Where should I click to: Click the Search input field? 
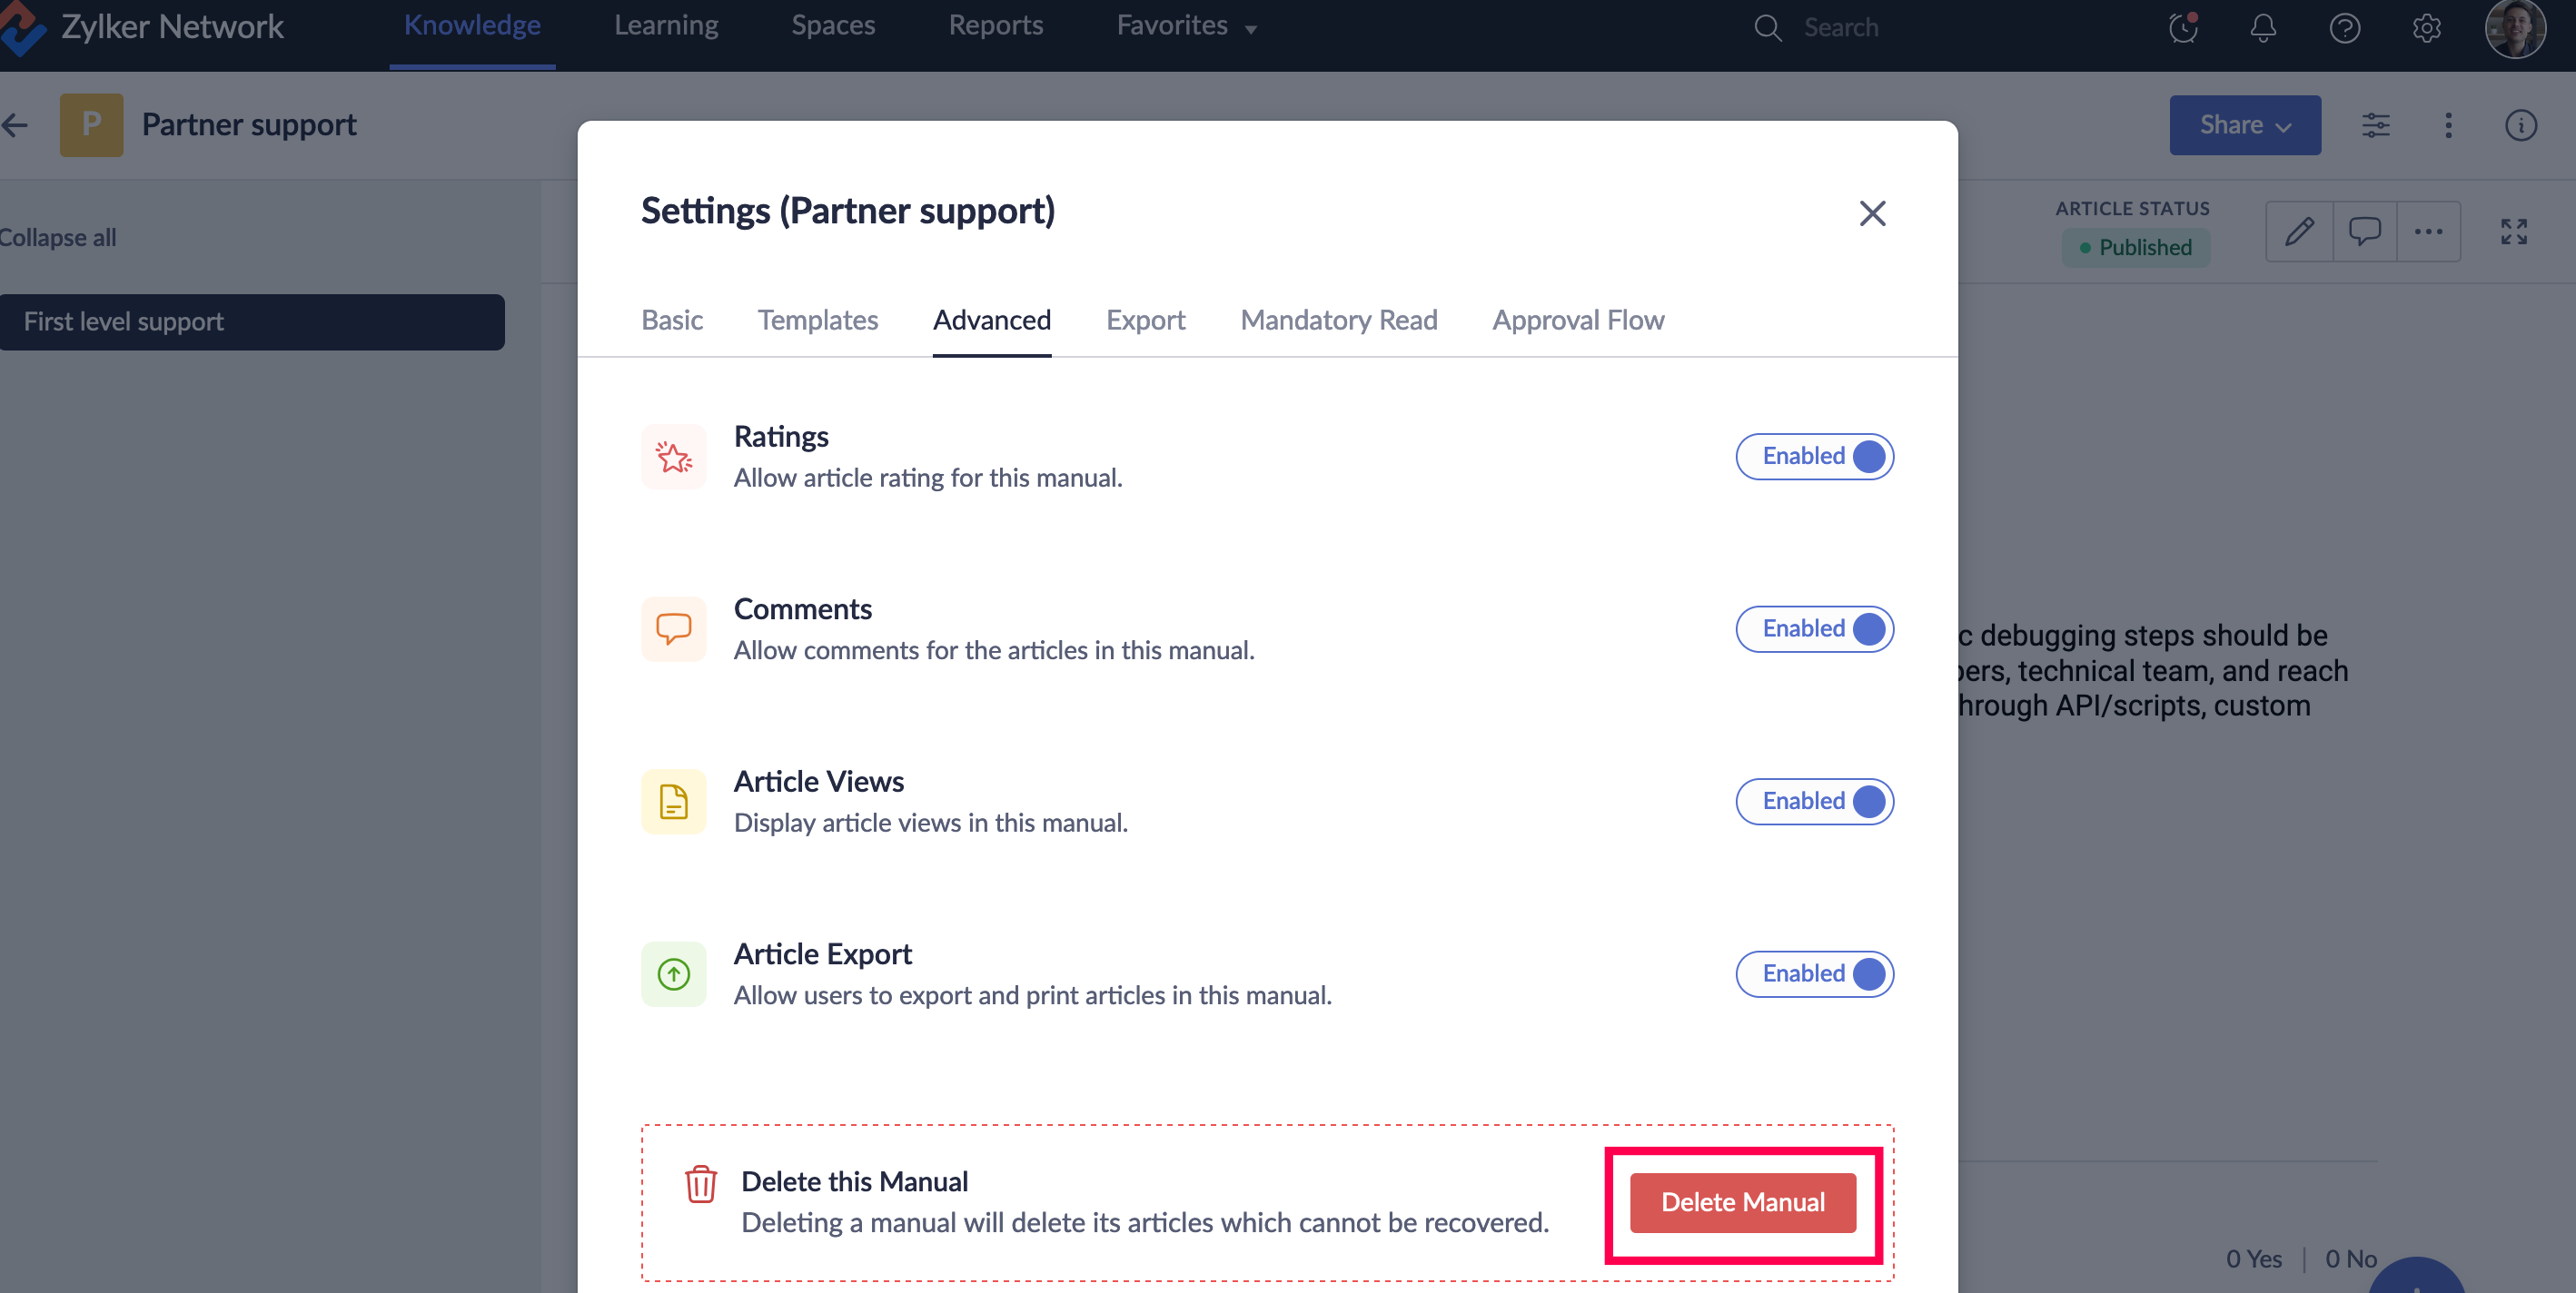pos(1900,27)
